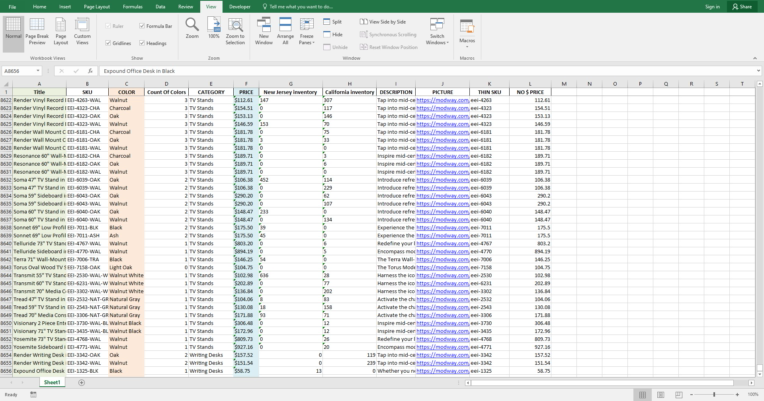
Task: Set zoom to 100%
Action: coord(213,28)
